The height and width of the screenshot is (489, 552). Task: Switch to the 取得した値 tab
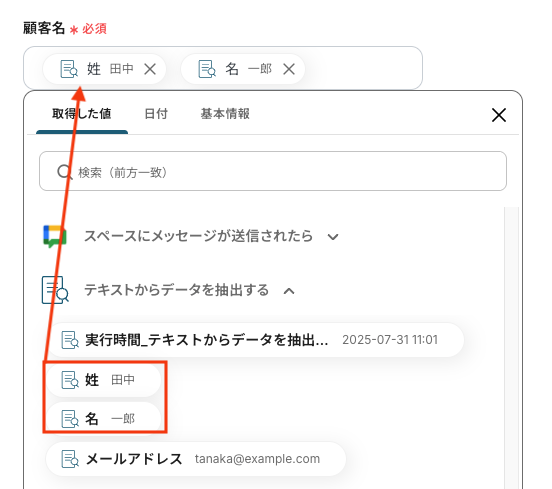tap(82, 114)
